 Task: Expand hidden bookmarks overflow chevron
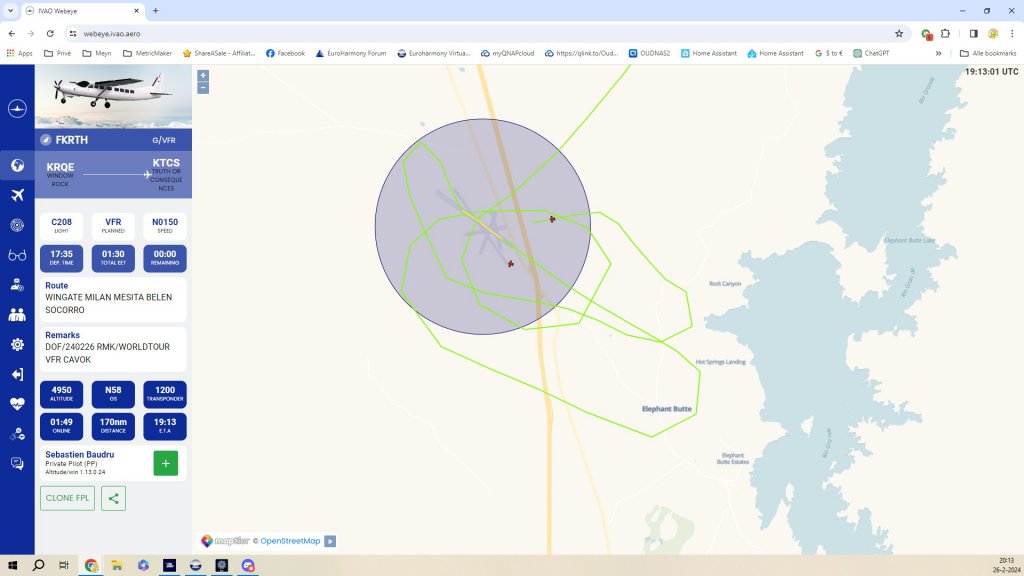point(938,53)
